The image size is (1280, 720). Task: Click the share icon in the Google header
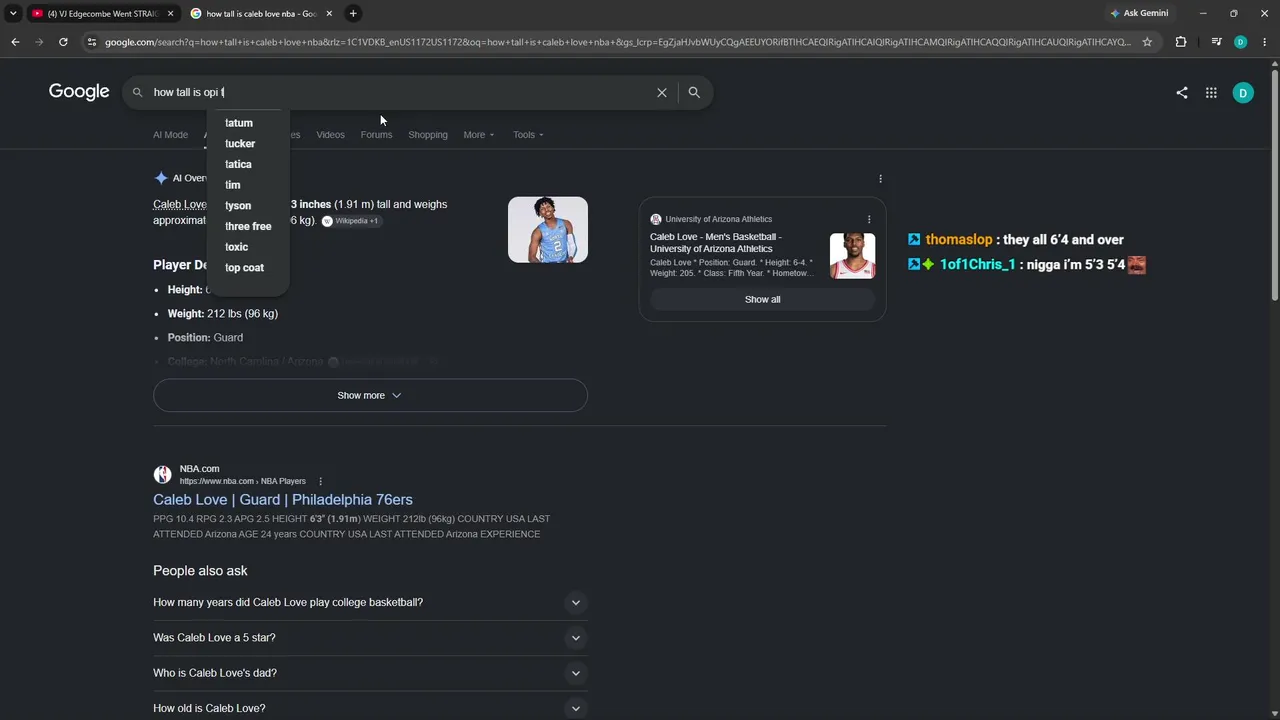(1182, 93)
